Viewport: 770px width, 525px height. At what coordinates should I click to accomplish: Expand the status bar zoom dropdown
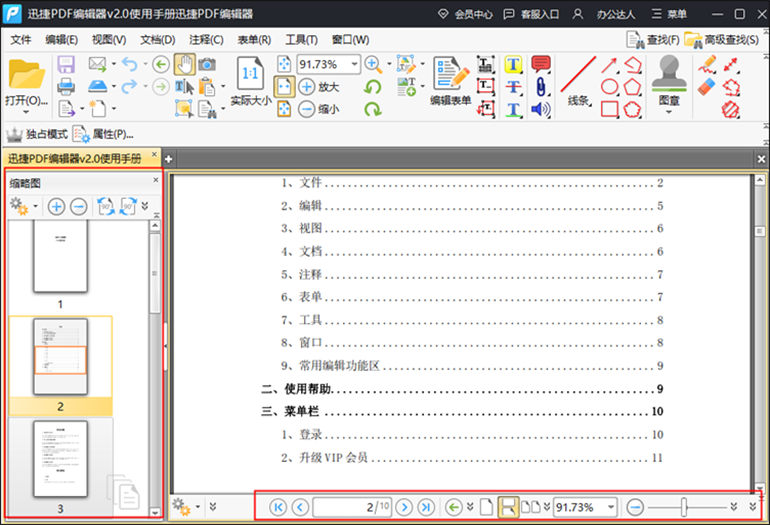610,507
